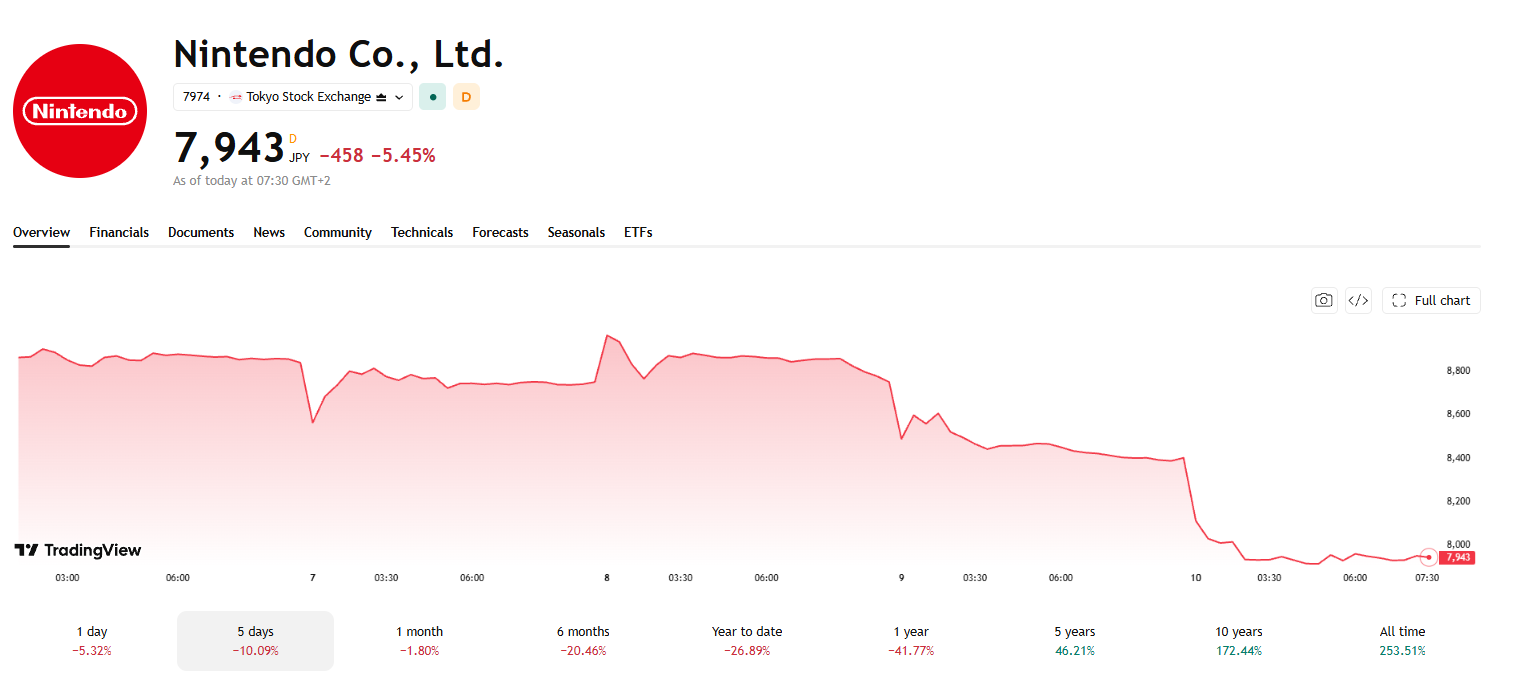Image resolution: width=1532 pixels, height=680 pixels.
Task: Click the green market status dot badge
Action: (x=432, y=97)
